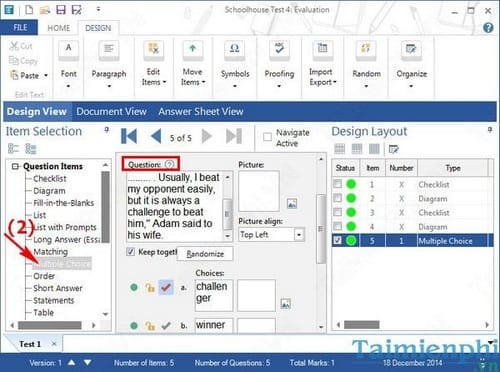Click the Item Selection horizontal scrollbar
The height and width of the screenshot is (372, 500).
point(53,325)
